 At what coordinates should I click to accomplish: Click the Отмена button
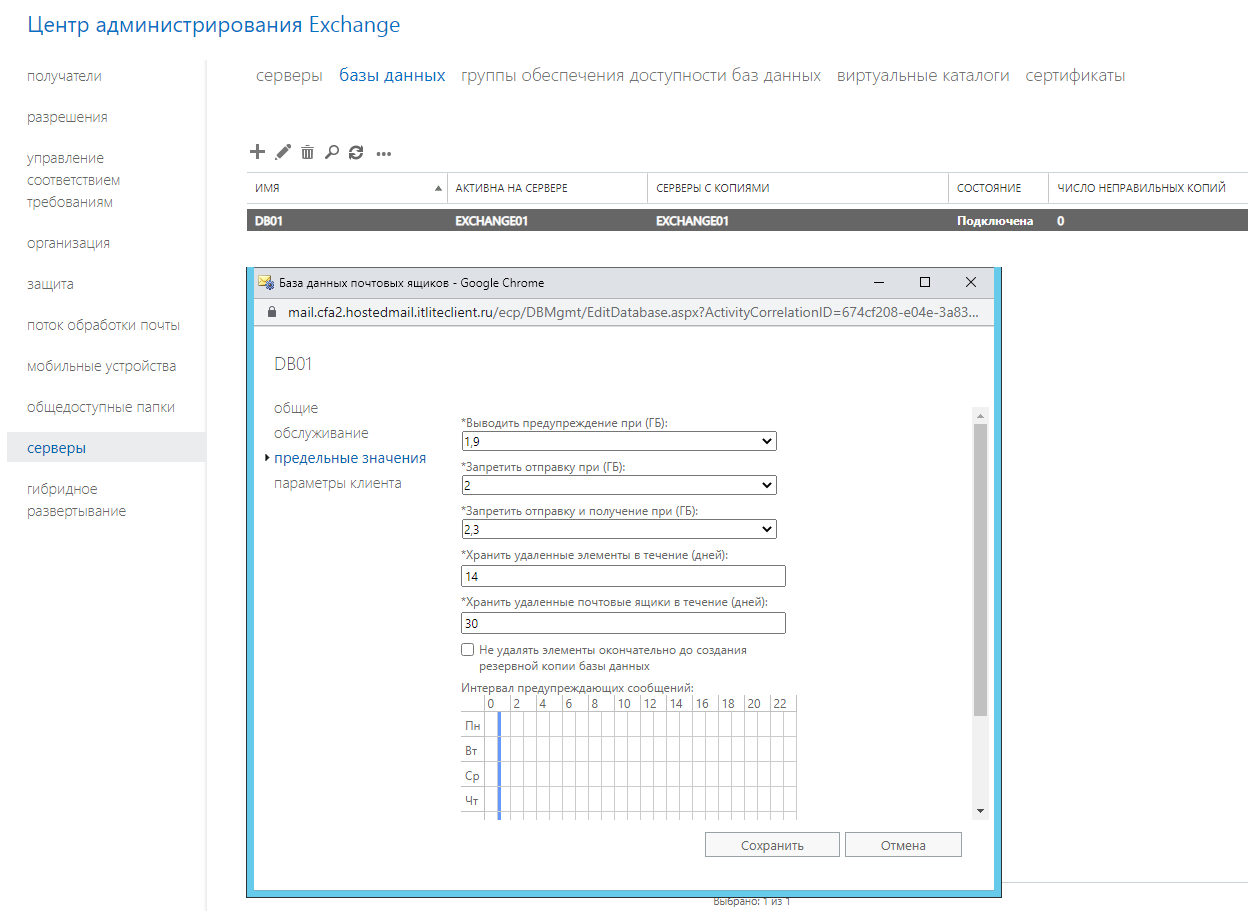(x=903, y=845)
